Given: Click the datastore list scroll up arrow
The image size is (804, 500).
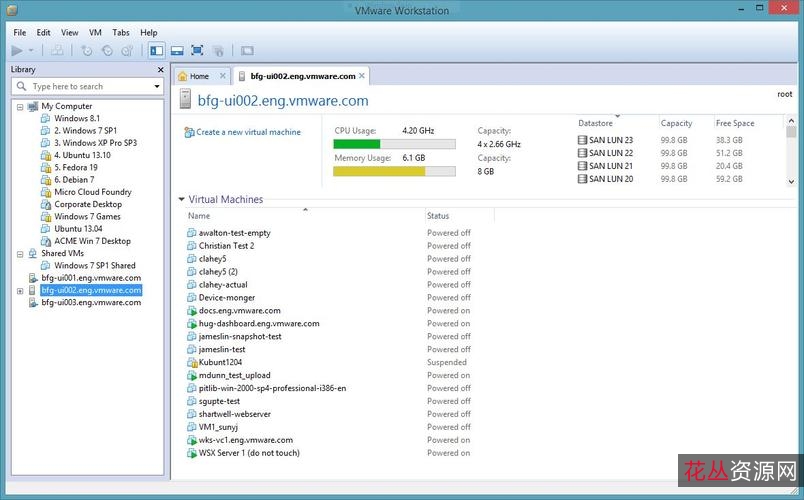Looking at the screenshot, I should click(791, 121).
